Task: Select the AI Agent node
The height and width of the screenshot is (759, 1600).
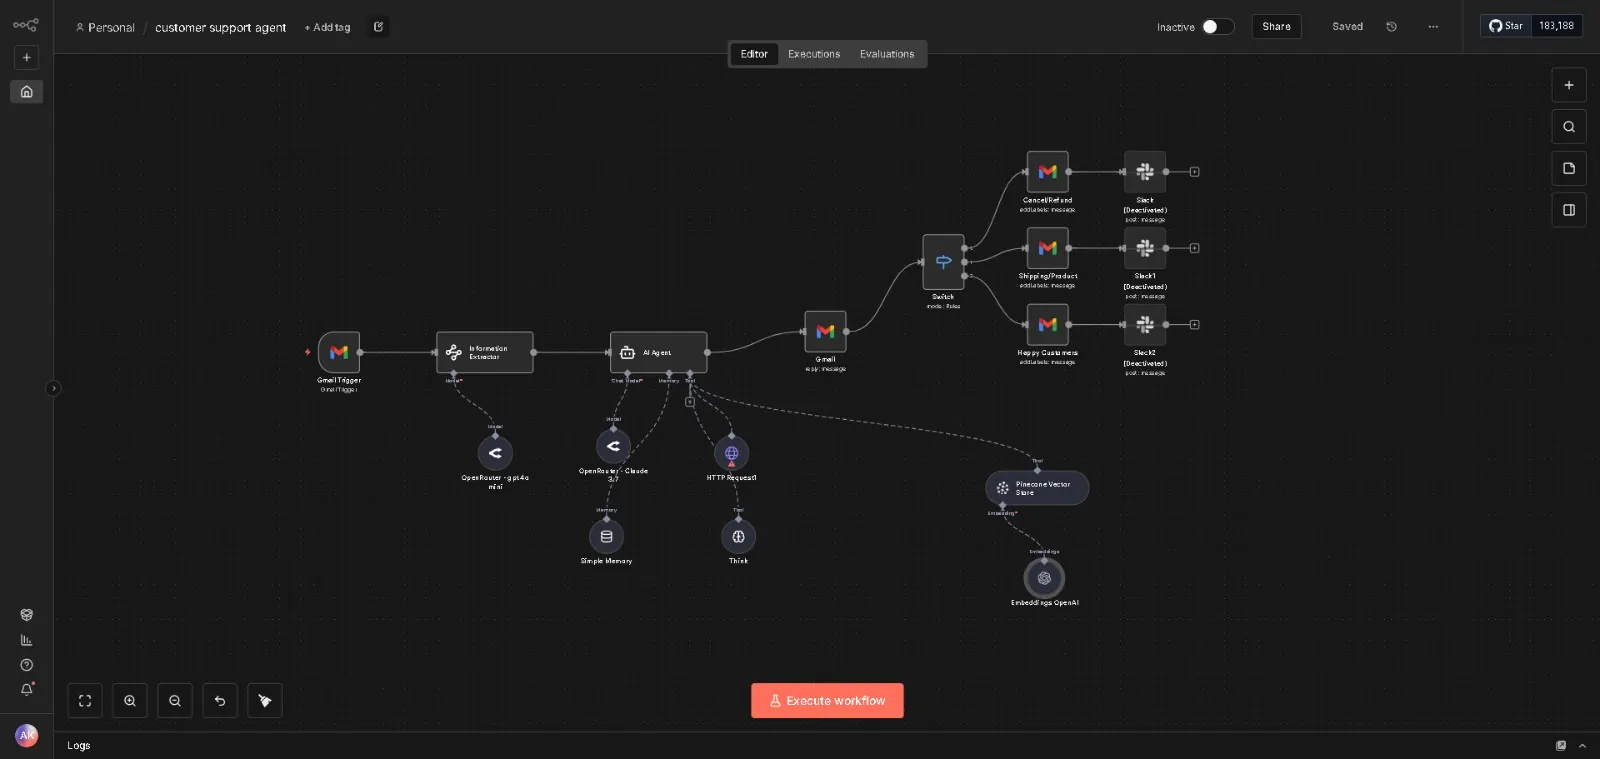Action: click(659, 352)
